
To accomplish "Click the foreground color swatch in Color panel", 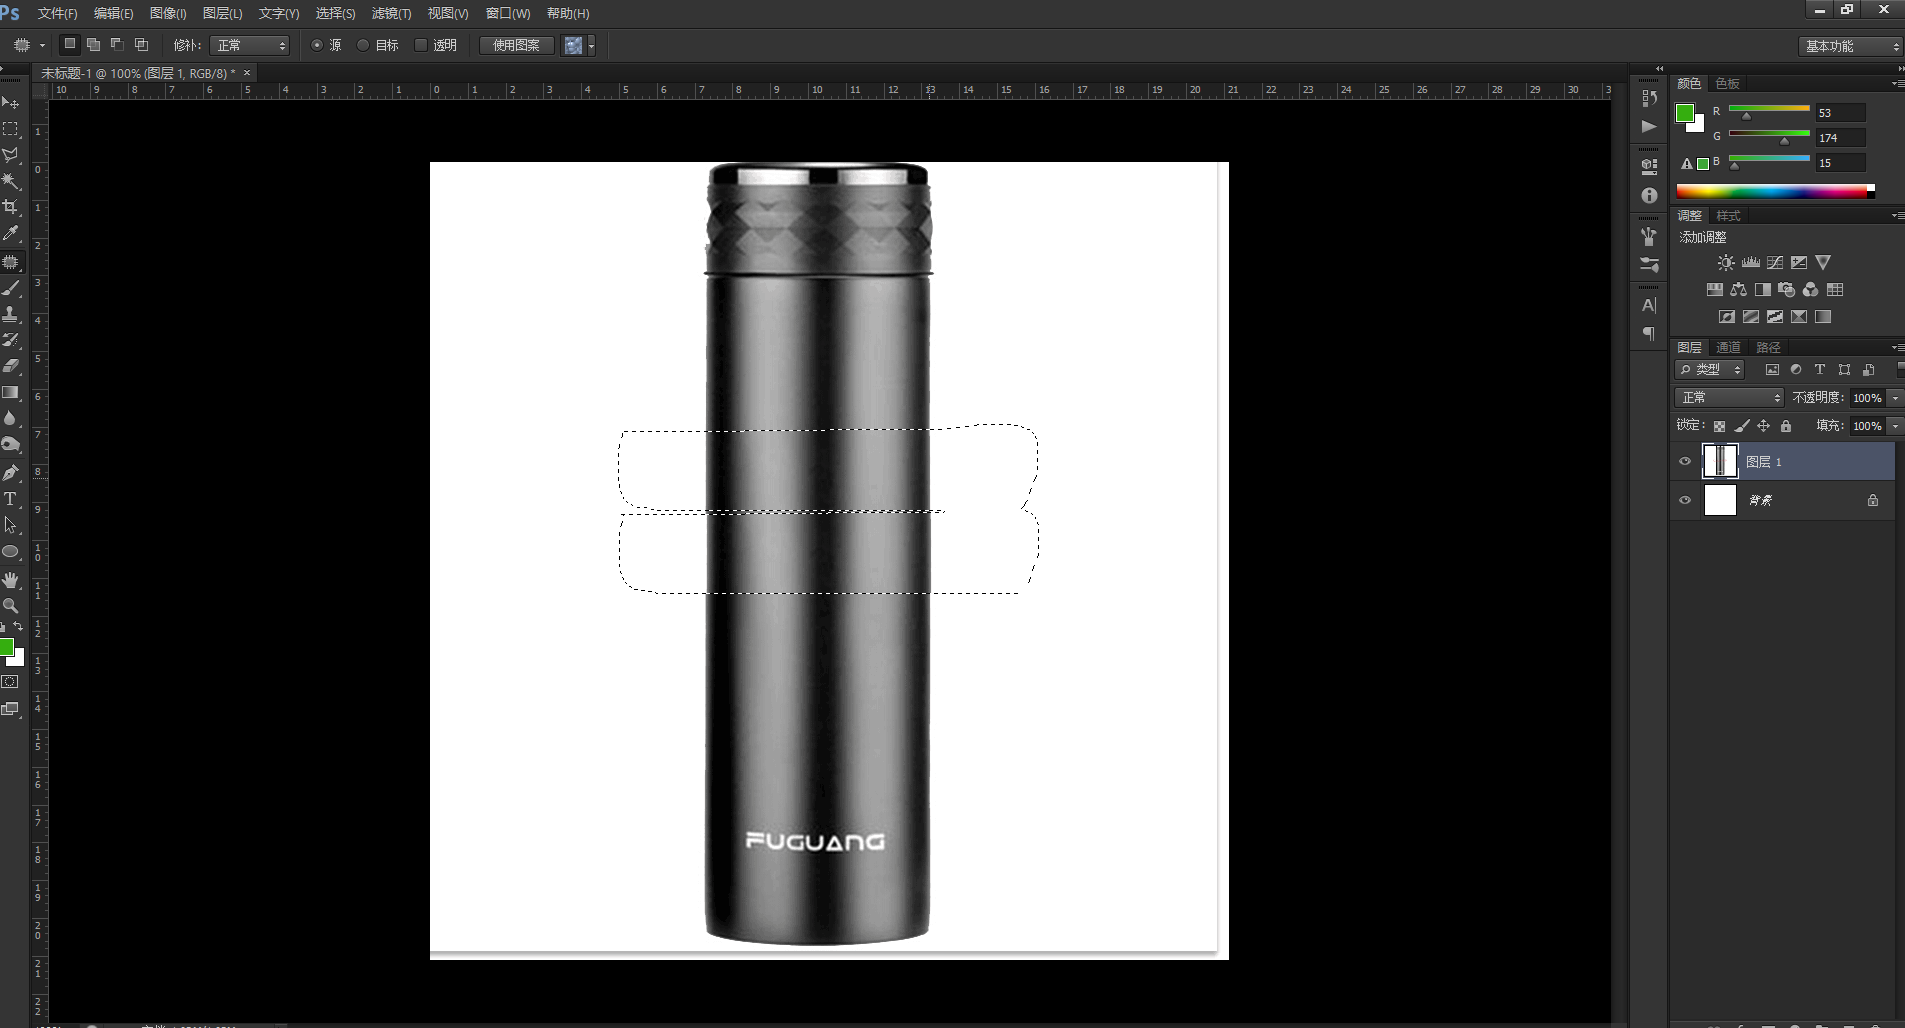I will [1685, 113].
